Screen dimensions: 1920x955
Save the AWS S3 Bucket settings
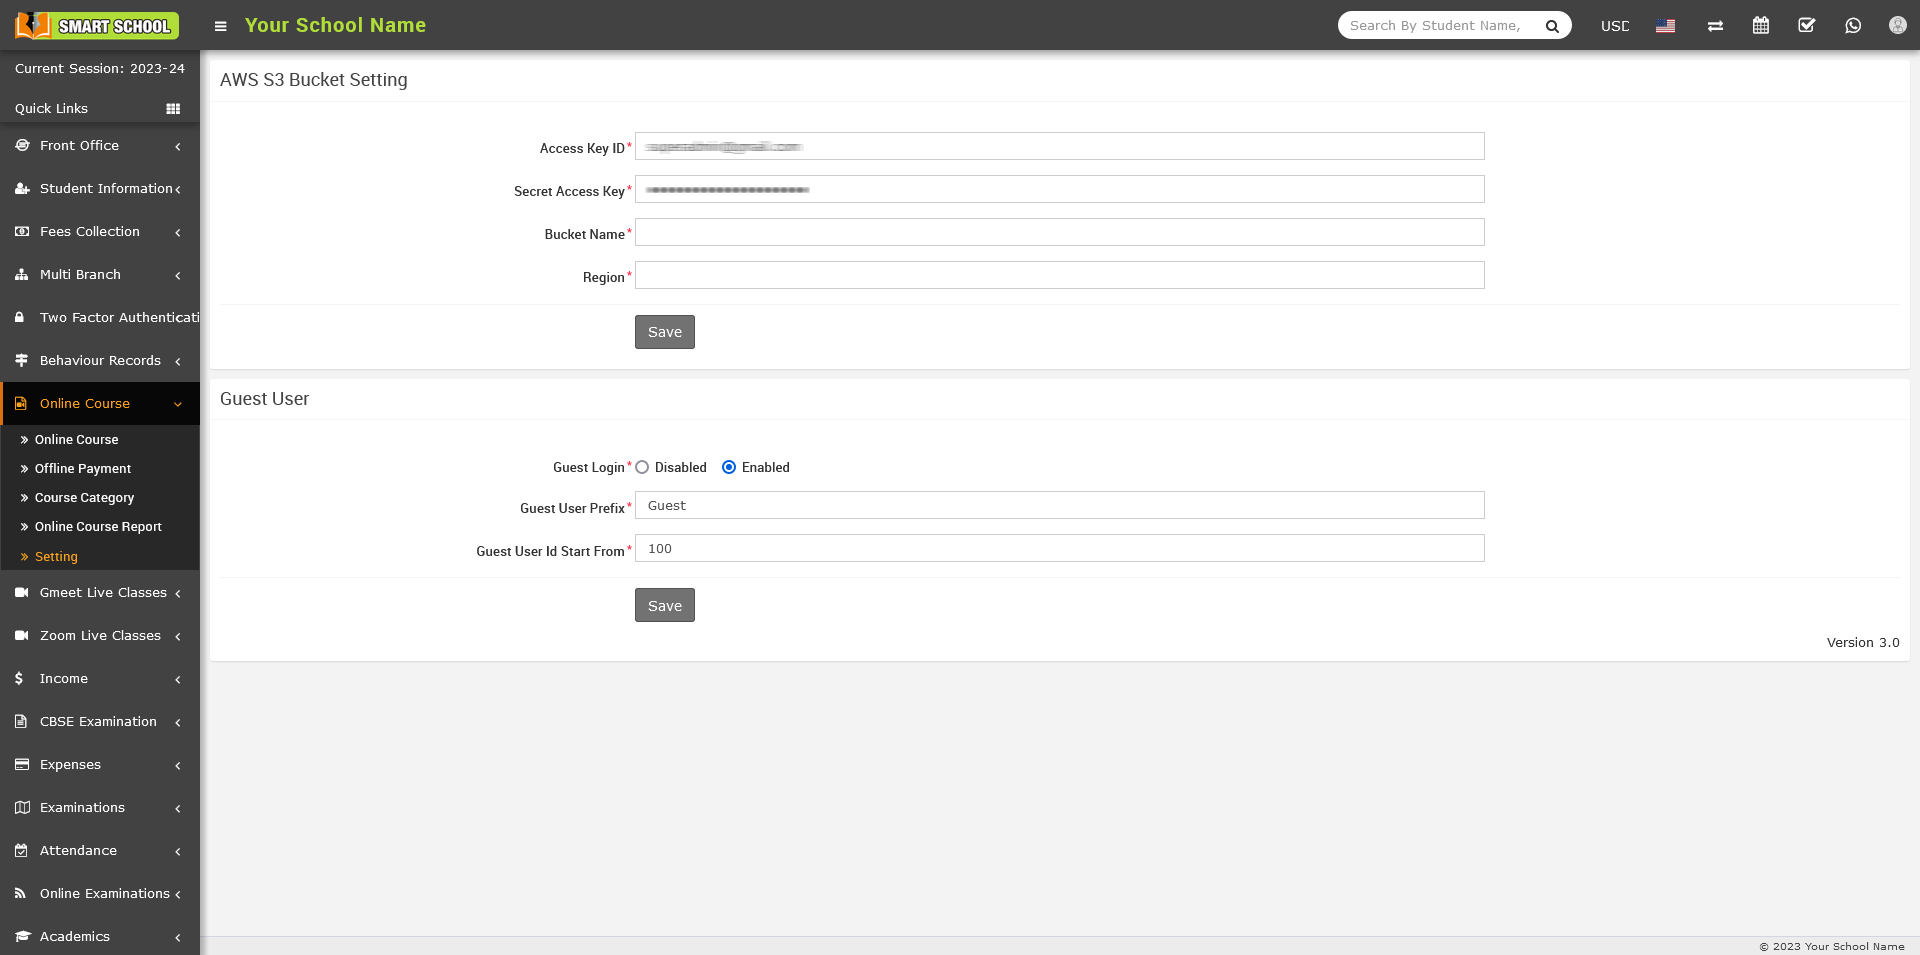[664, 332]
